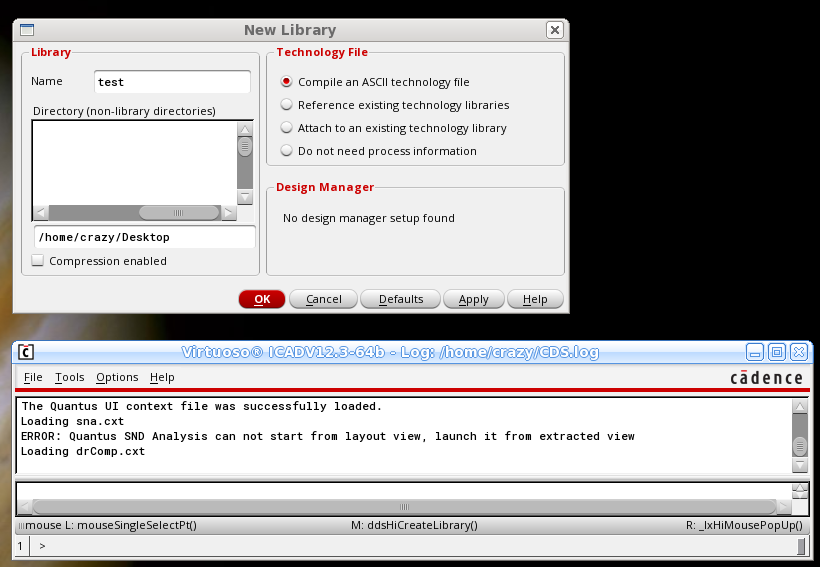Click 'mouse L: mouseSingleSelectPt()' status text
Screen dimensions: 820x567
(111, 525)
